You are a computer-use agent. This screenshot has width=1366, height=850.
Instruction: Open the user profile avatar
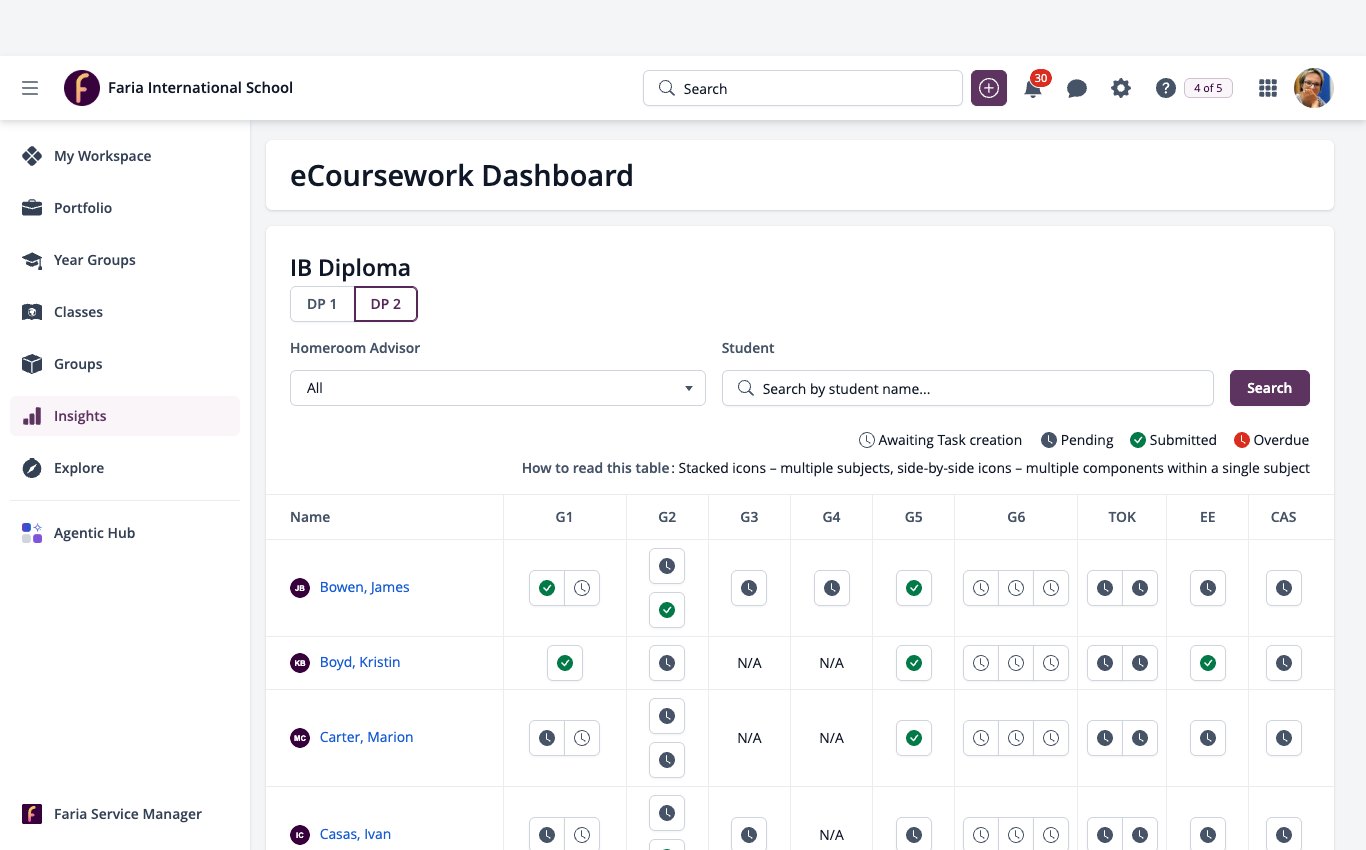click(x=1314, y=88)
